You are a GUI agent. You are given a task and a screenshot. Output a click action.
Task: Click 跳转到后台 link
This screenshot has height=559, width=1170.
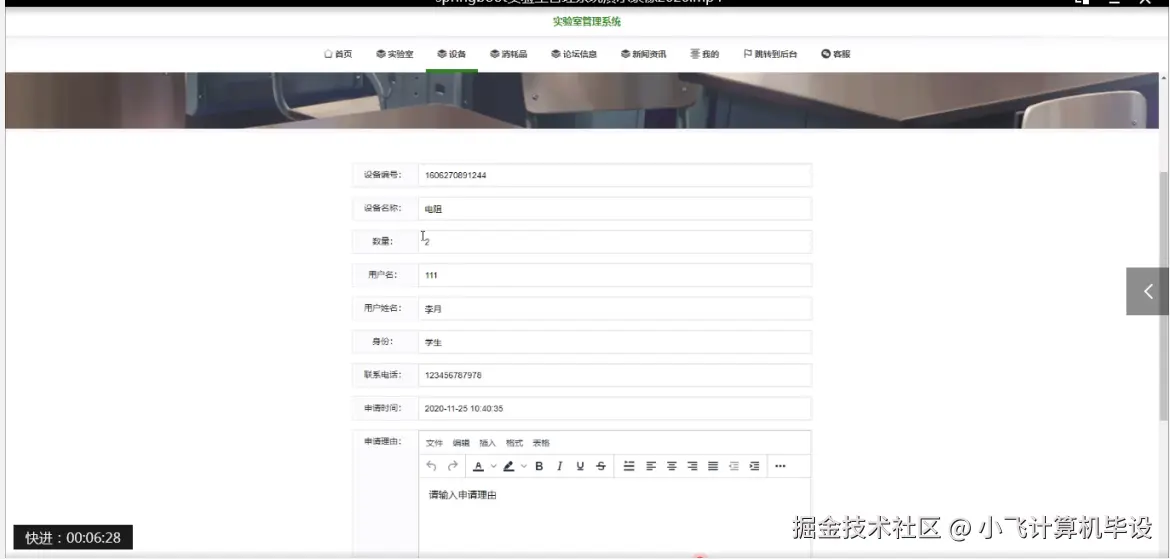[770, 54]
